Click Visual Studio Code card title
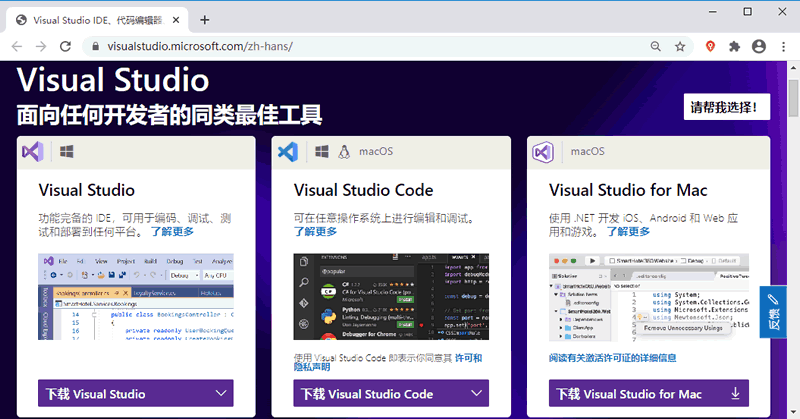The image size is (800, 419). pos(363,190)
